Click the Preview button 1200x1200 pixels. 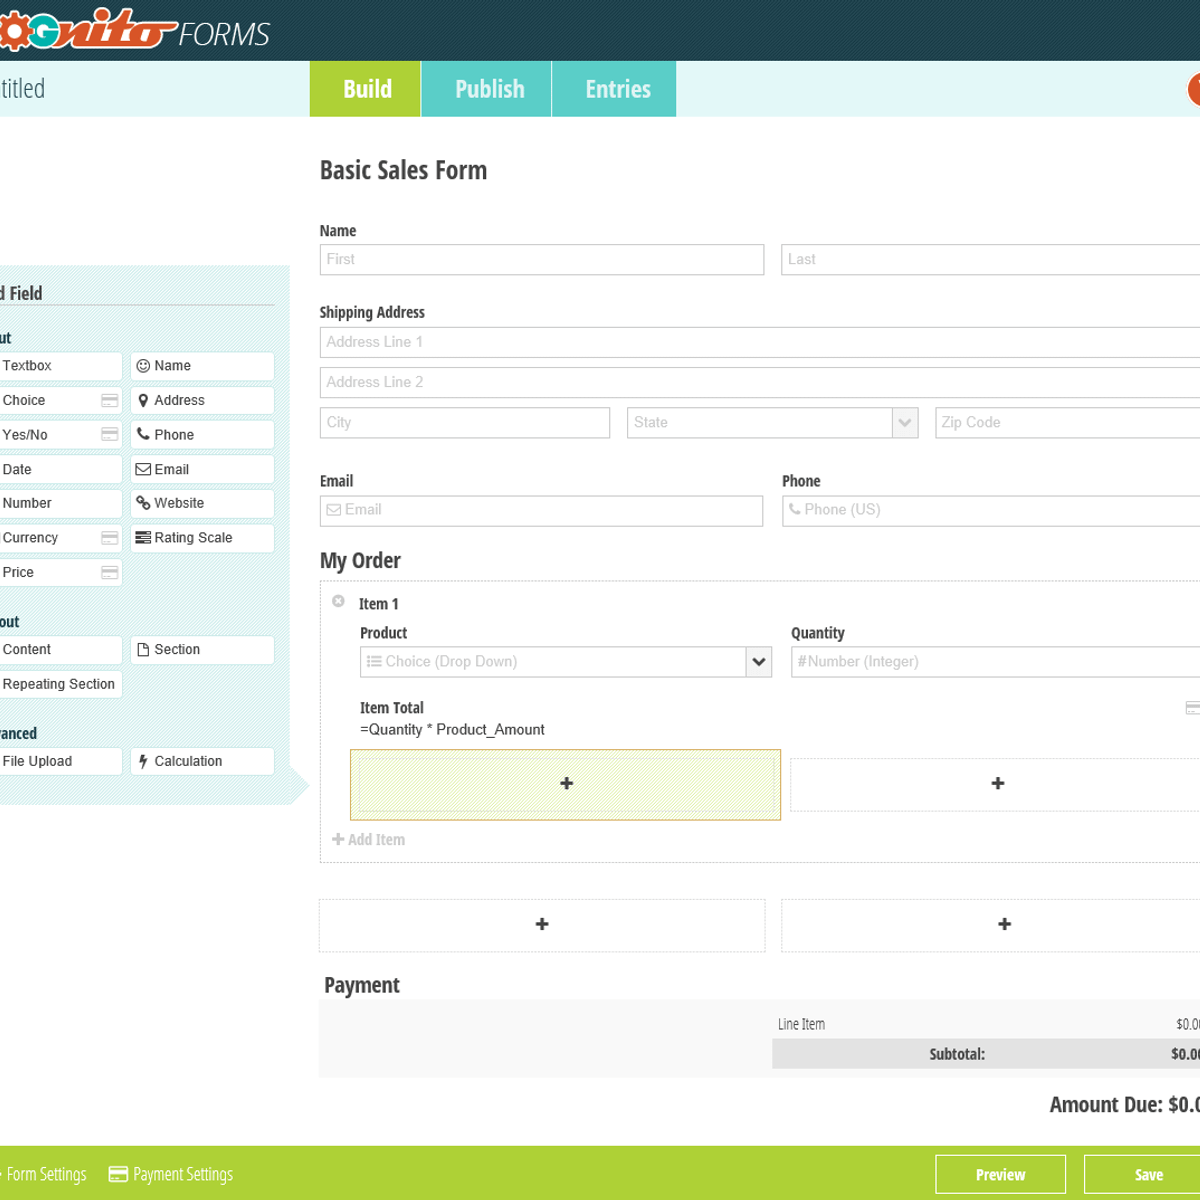999,1174
